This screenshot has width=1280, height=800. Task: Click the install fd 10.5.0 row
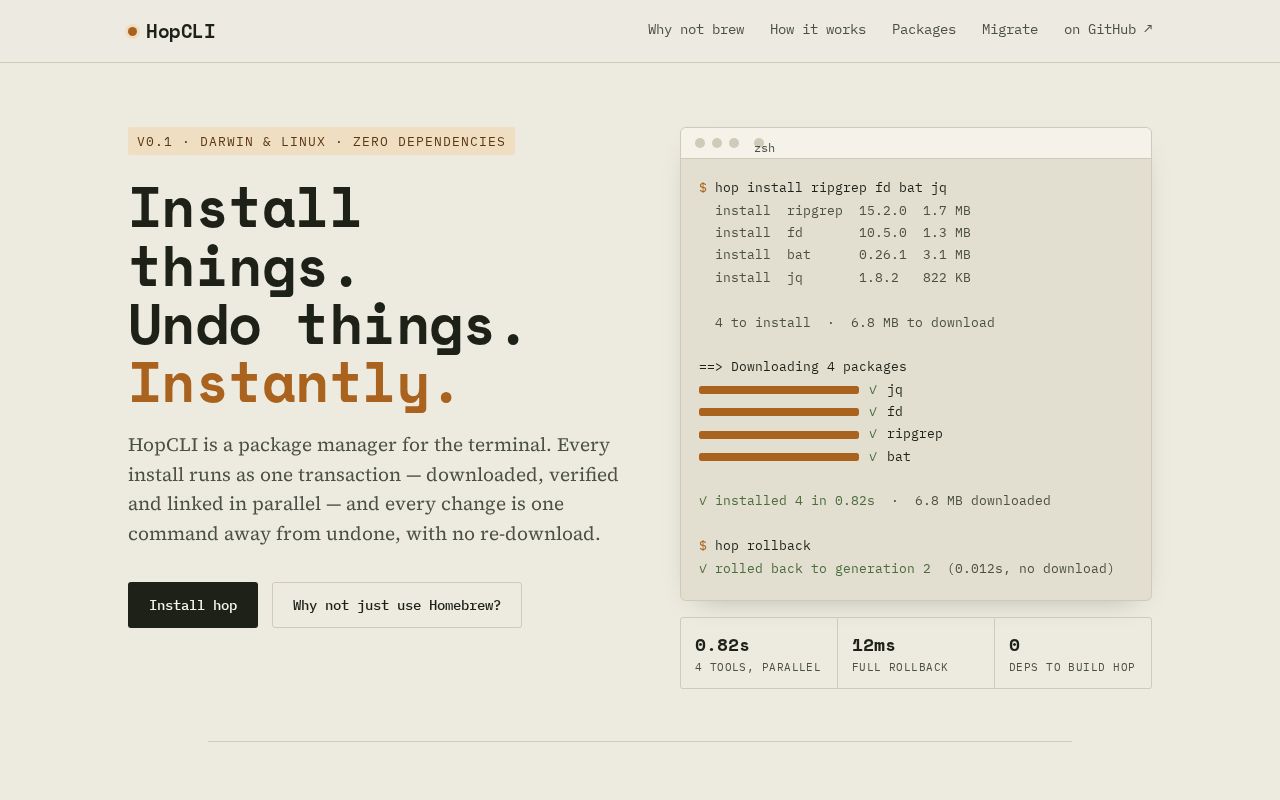click(x=843, y=233)
